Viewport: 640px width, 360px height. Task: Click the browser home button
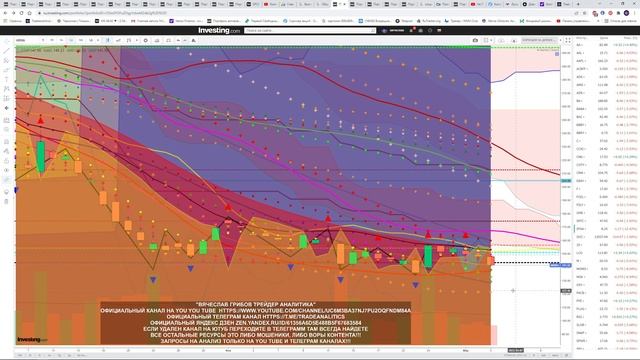[x=29, y=13]
